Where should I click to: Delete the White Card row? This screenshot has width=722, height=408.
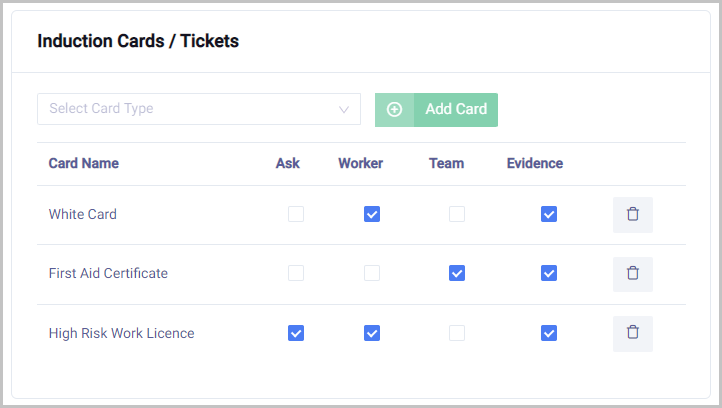pos(632,214)
